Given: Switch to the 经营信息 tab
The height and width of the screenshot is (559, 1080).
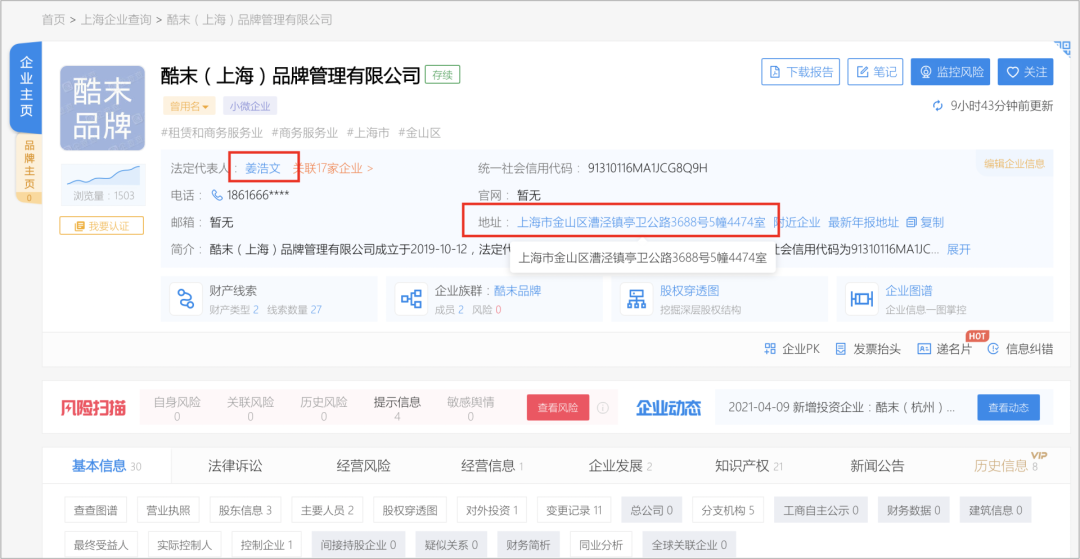Looking at the screenshot, I should [x=492, y=466].
